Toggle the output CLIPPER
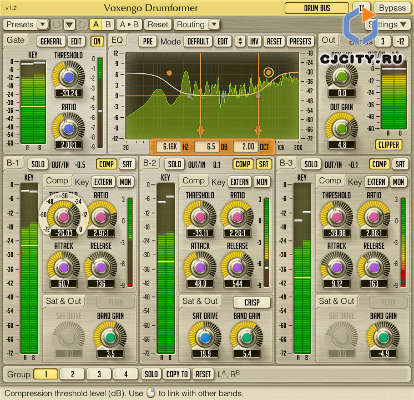414x400 pixels. (389, 145)
